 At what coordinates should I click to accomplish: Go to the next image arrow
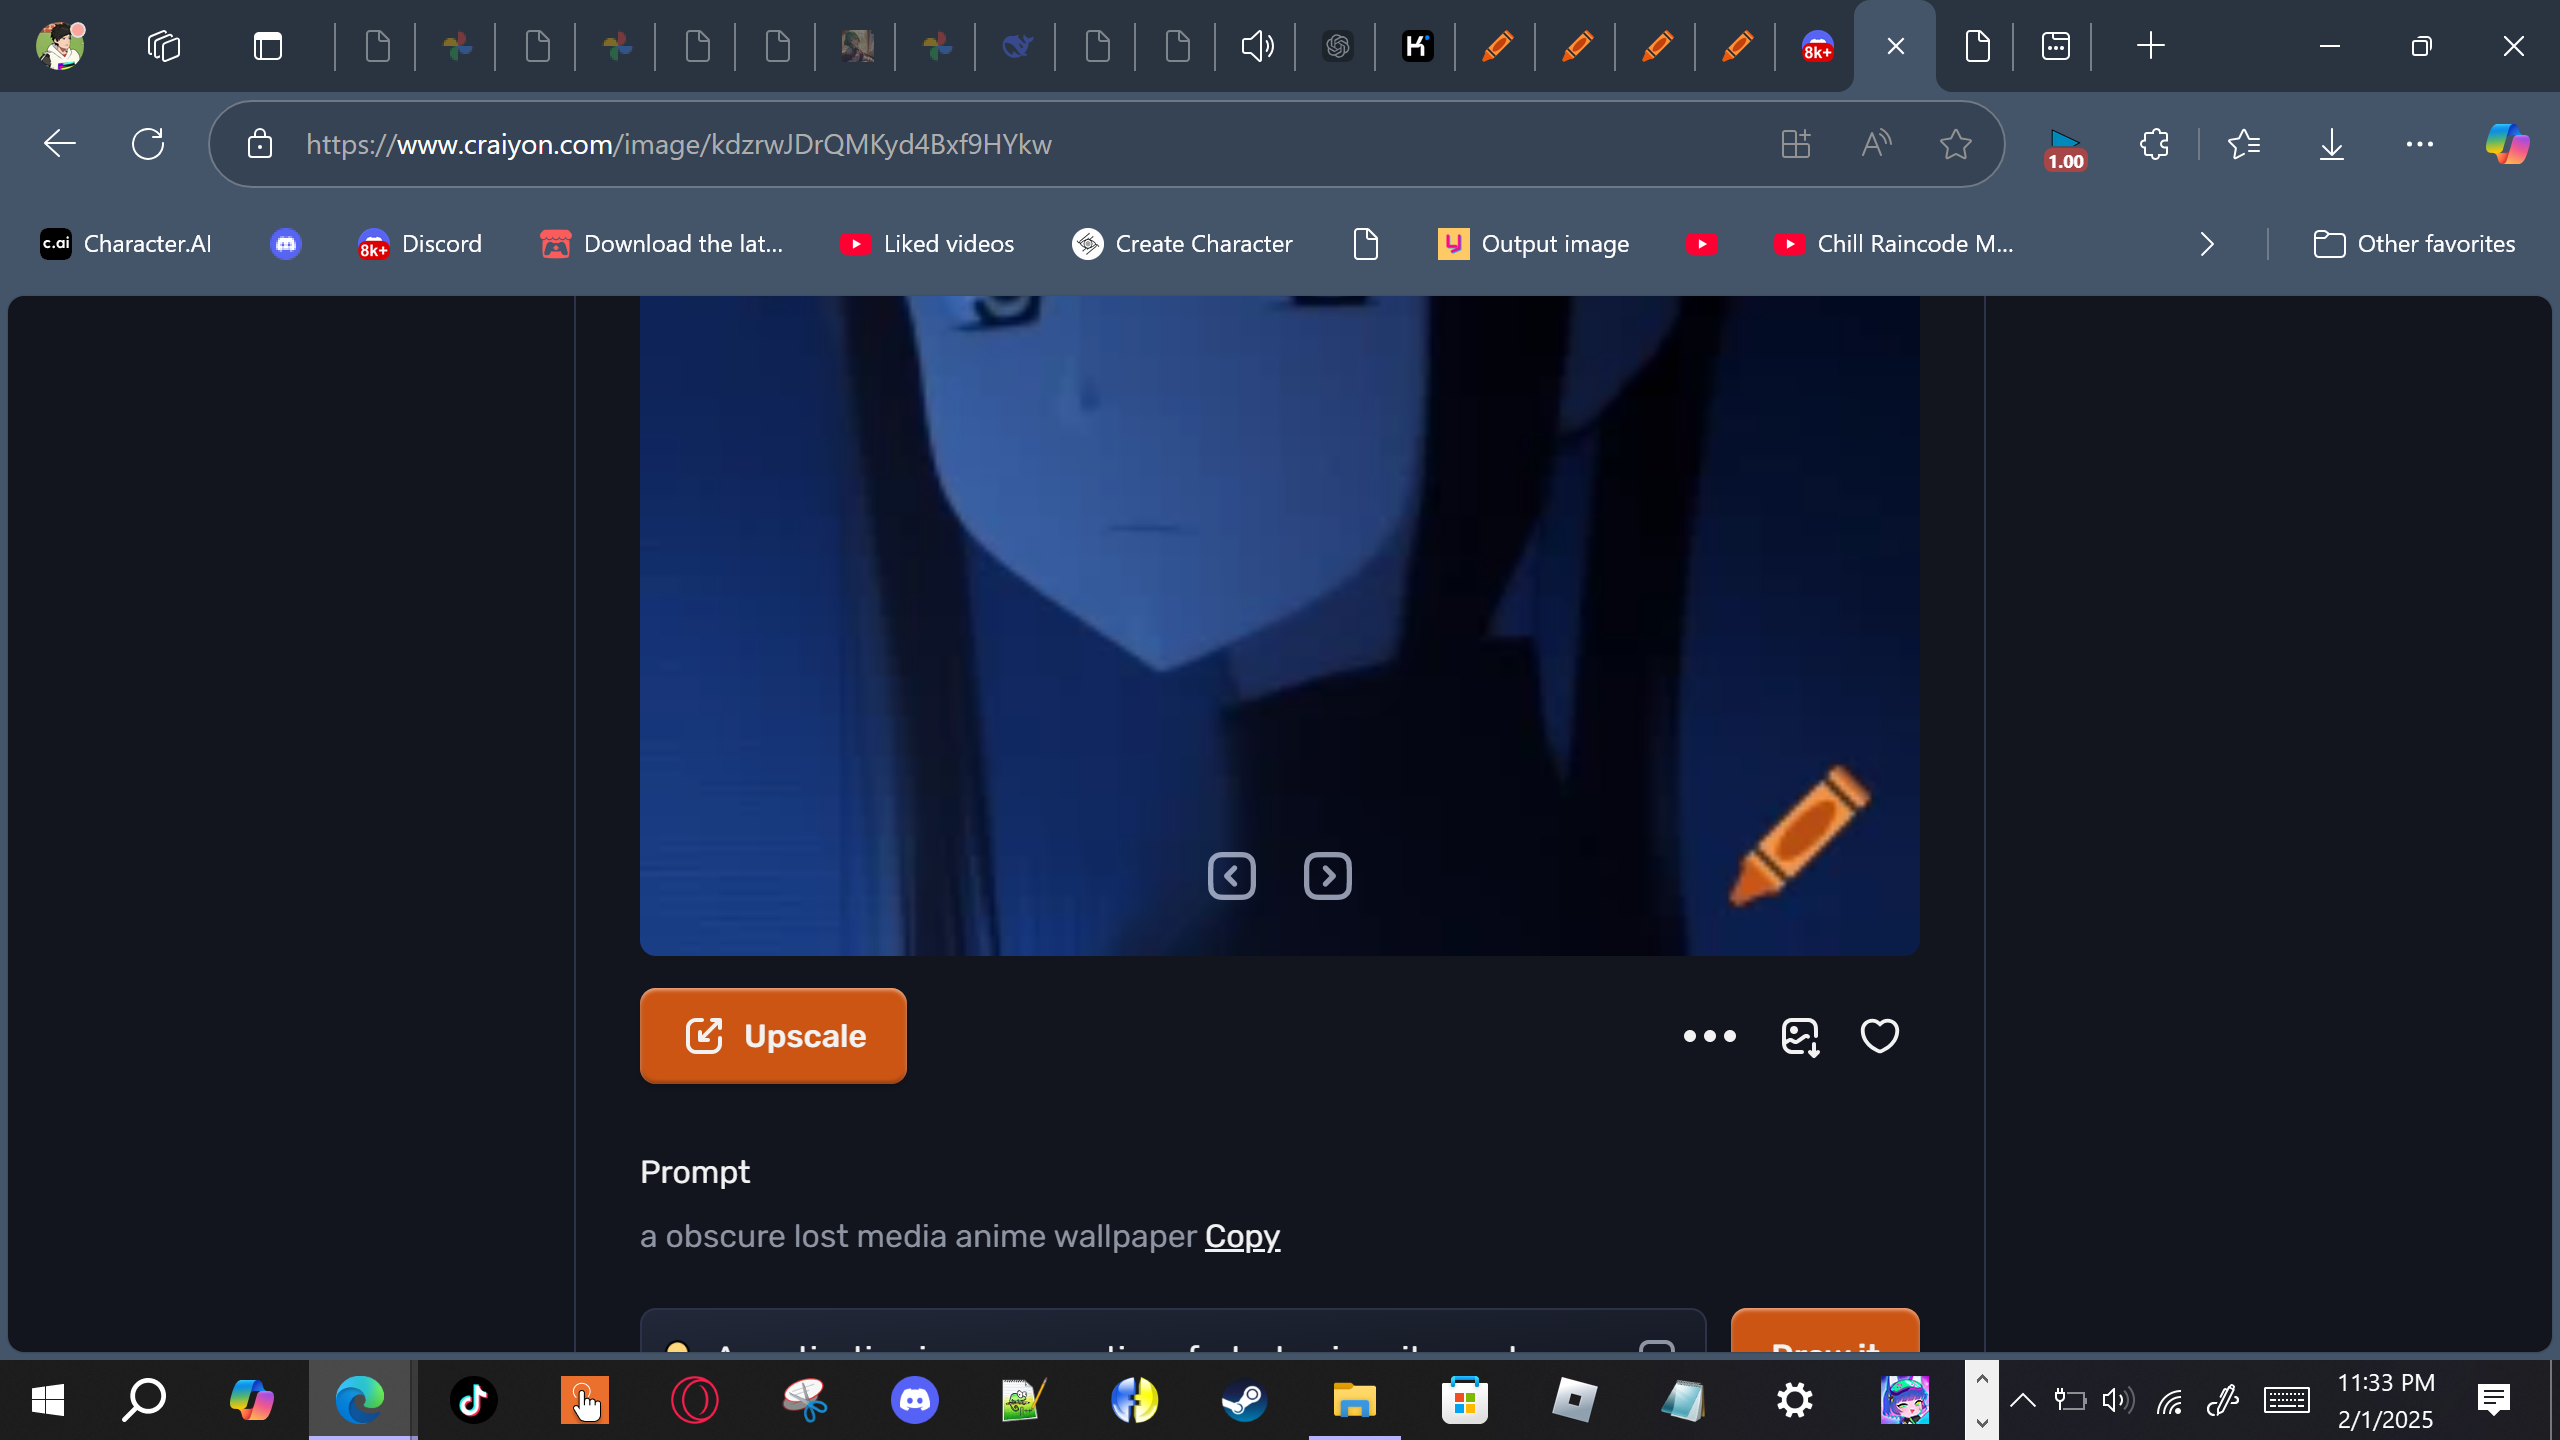[x=1327, y=876]
